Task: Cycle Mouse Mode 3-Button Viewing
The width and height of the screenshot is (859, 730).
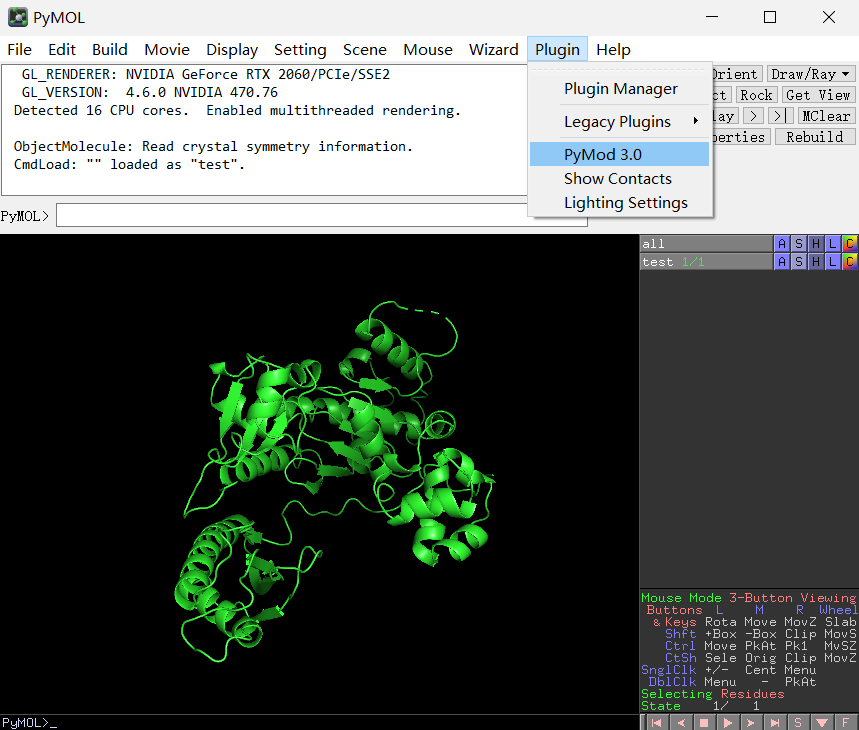Action: click(748, 598)
